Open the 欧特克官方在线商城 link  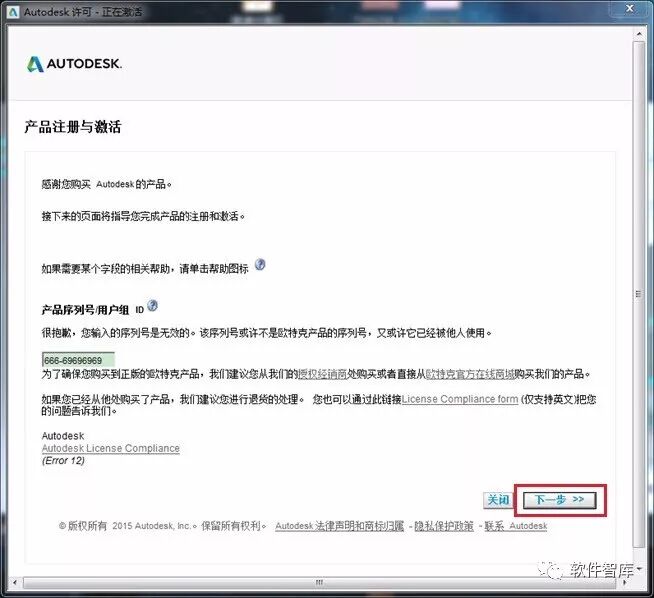click(x=470, y=374)
